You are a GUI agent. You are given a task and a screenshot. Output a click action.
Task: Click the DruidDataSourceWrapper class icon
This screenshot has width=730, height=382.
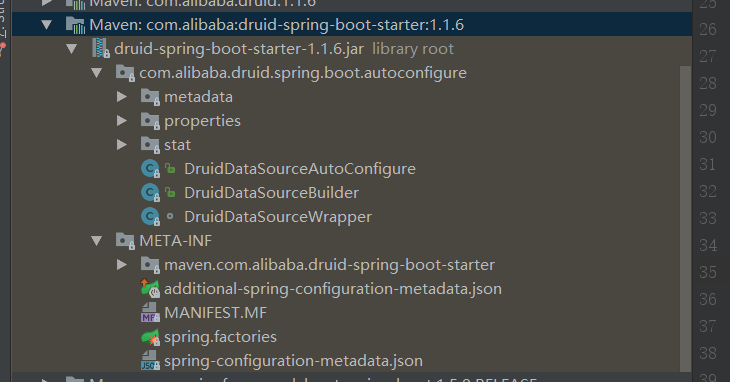point(150,217)
